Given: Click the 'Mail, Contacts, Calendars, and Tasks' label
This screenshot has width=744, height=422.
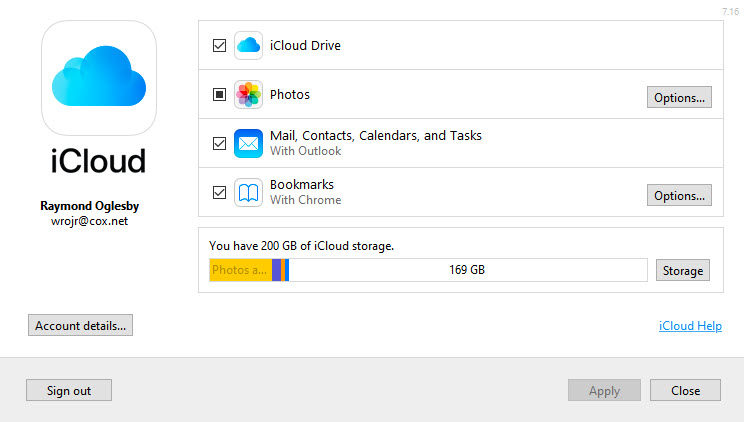Looking at the screenshot, I should click(x=376, y=136).
